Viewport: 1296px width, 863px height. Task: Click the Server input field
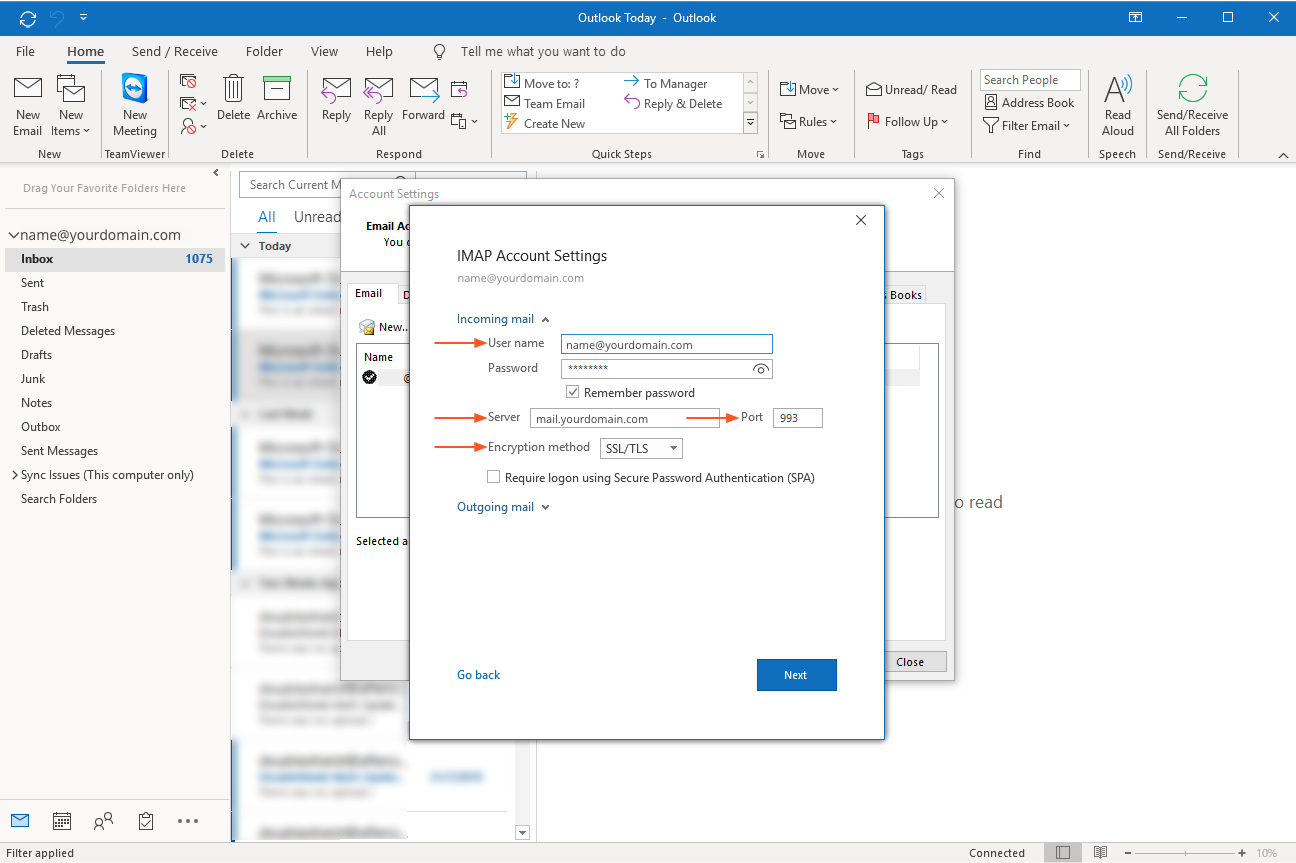coord(625,419)
